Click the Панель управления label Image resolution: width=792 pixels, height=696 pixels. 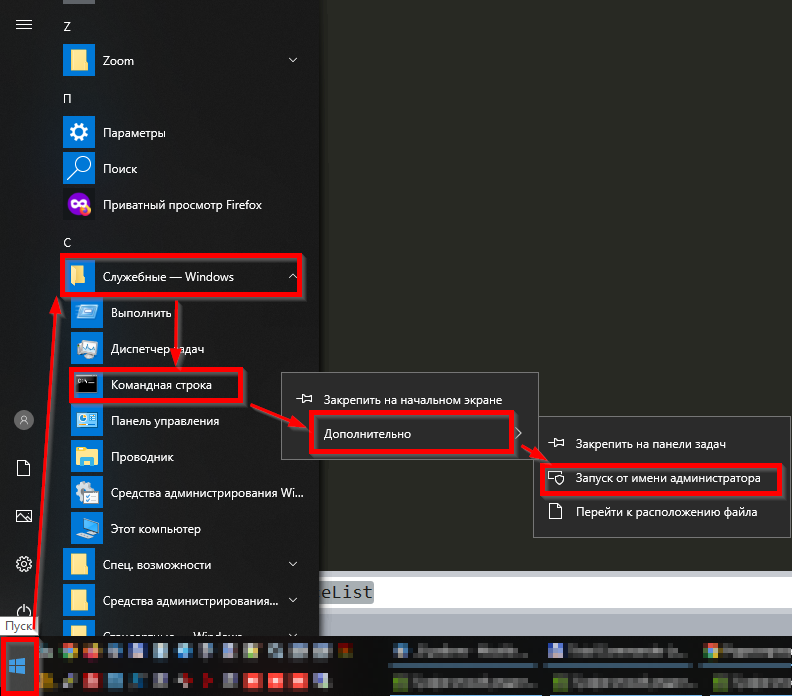(165, 421)
